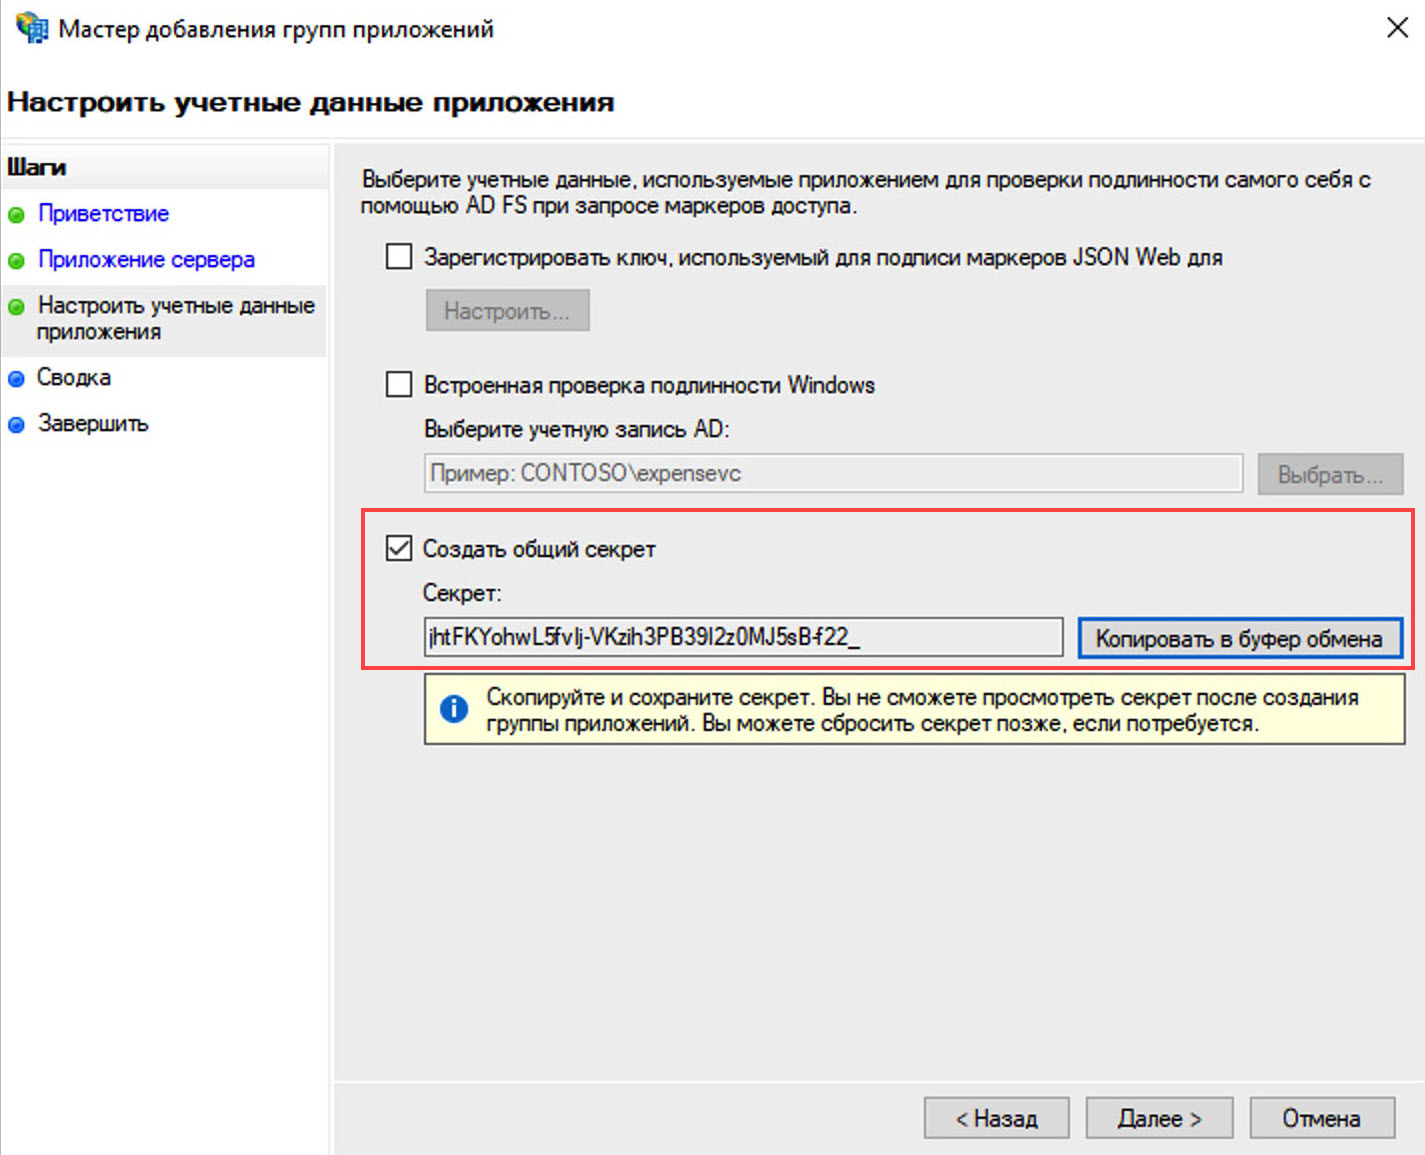
Task: Cancel the wizard with Отмена
Action: [x=1321, y=1118]
